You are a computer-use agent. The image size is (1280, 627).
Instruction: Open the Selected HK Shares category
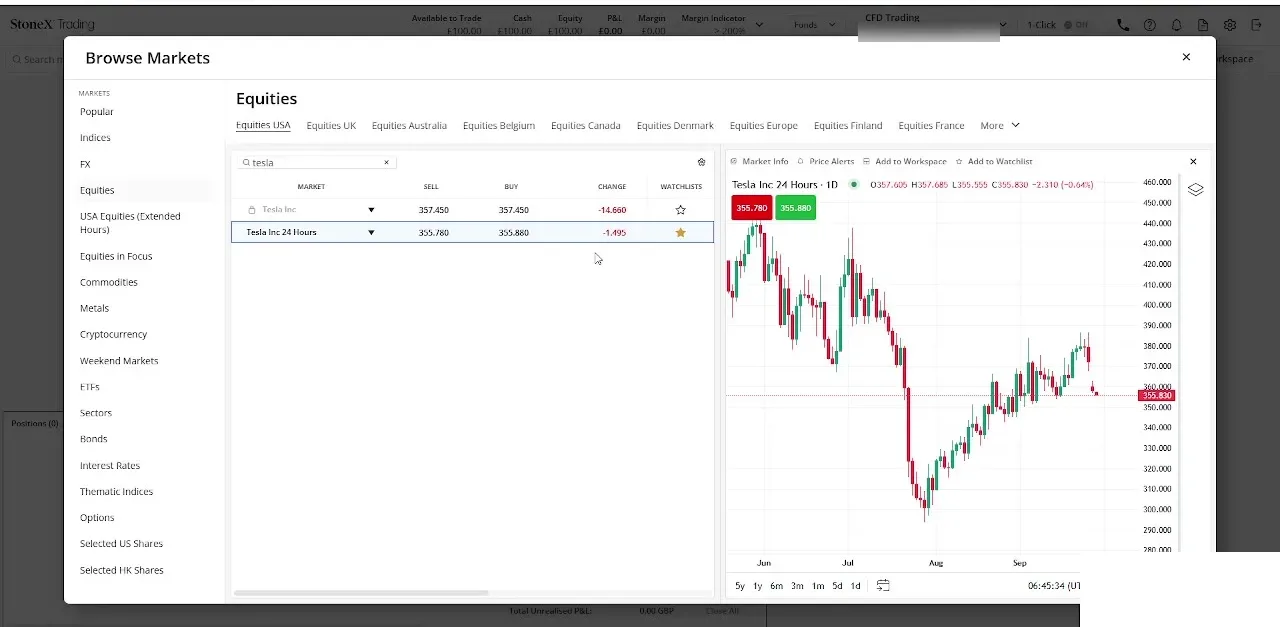coord(122,570)
